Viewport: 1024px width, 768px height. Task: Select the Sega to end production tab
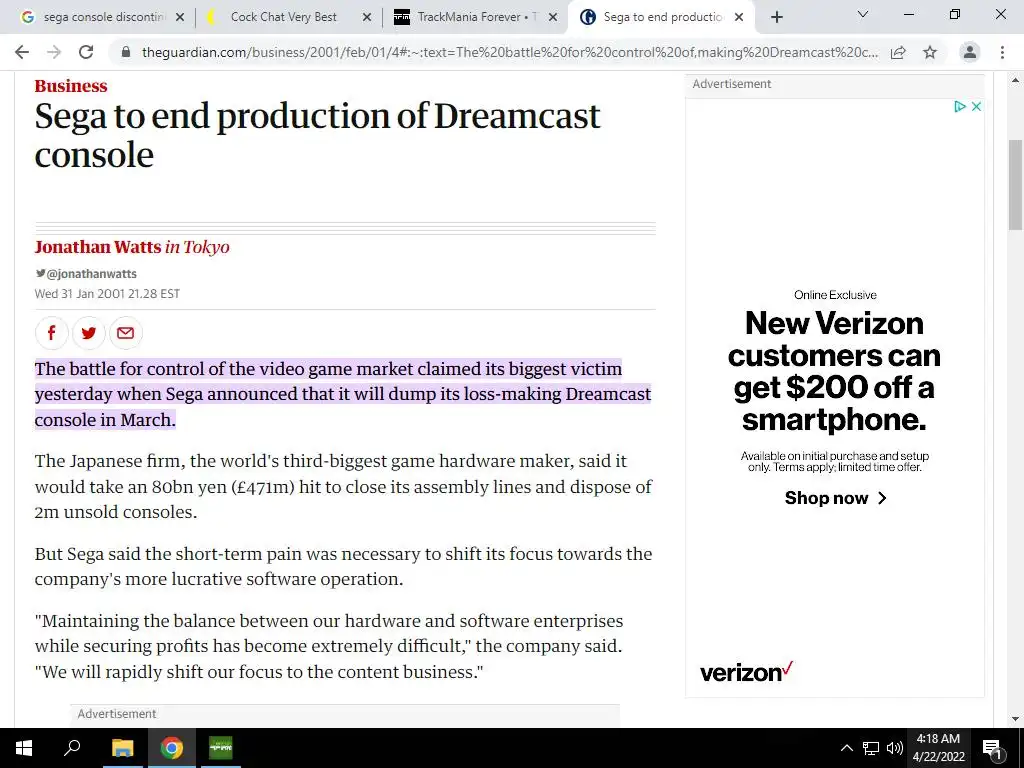click(x=662, y=17)
